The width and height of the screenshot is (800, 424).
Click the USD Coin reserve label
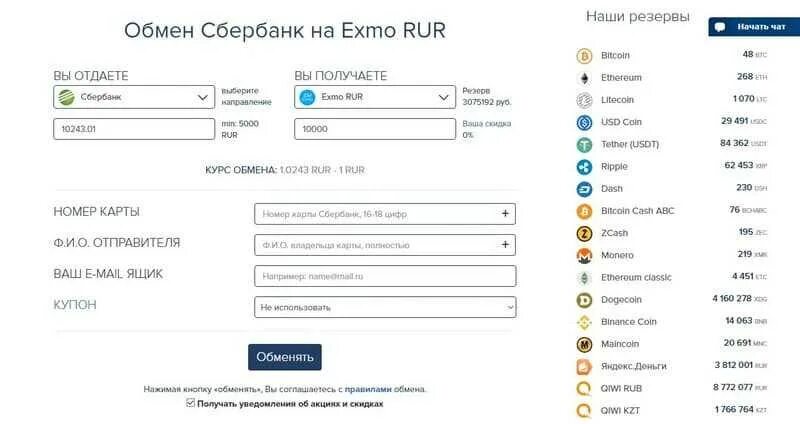pyautogui.click(x=621, y=122)
